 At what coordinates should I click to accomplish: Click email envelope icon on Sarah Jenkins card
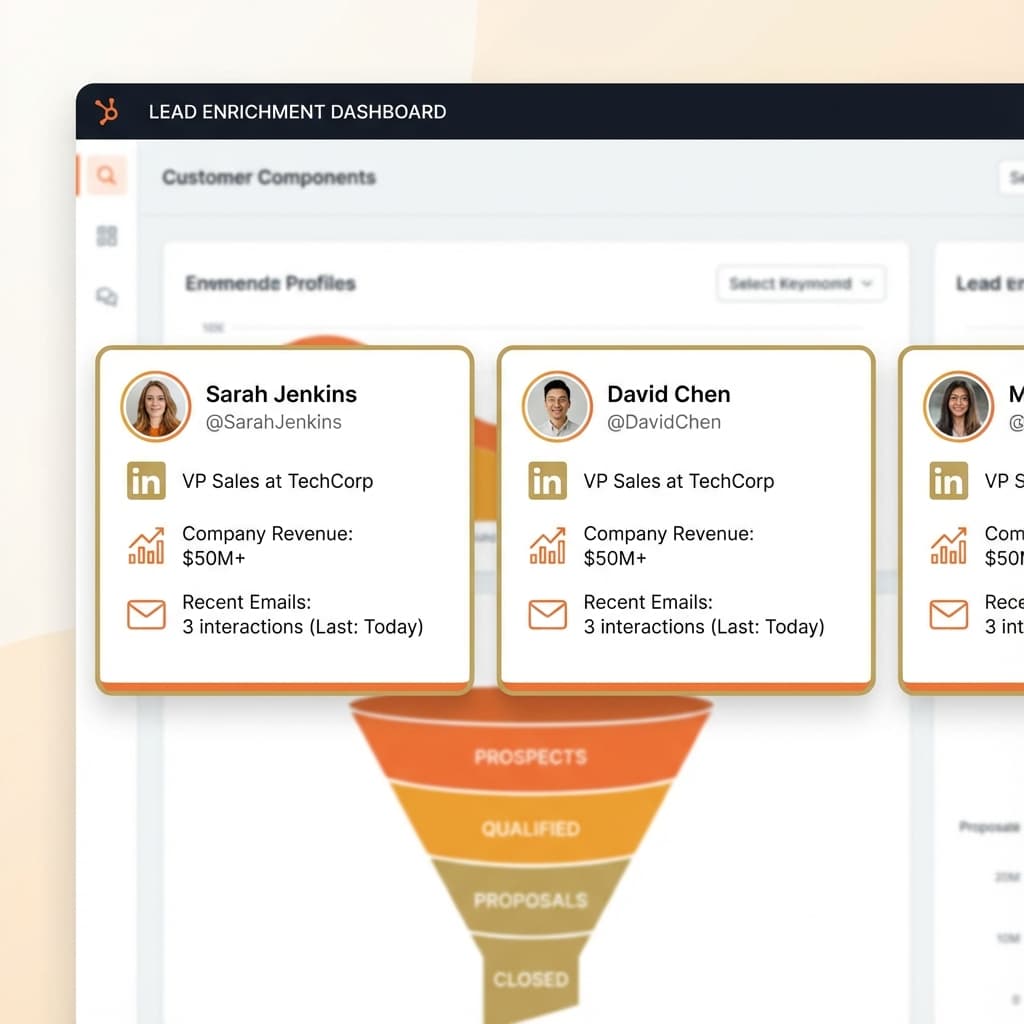coord(147,614)
